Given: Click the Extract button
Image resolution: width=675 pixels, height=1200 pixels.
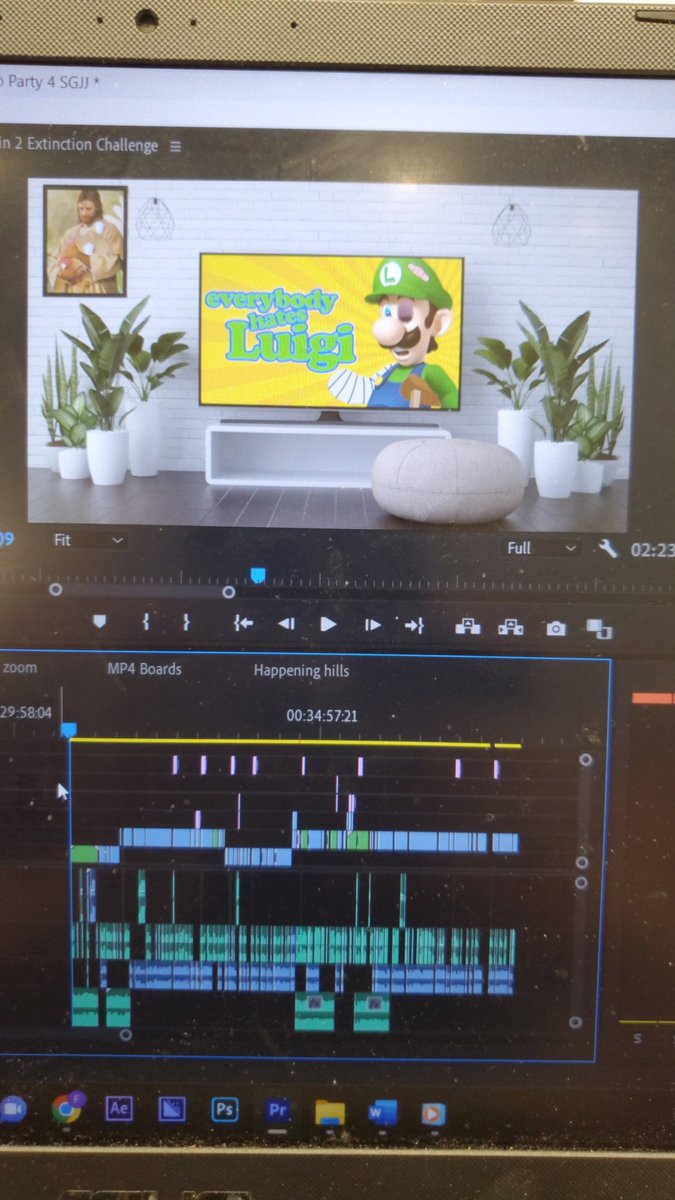Looking at the screenshot, I should pos(511,627).
